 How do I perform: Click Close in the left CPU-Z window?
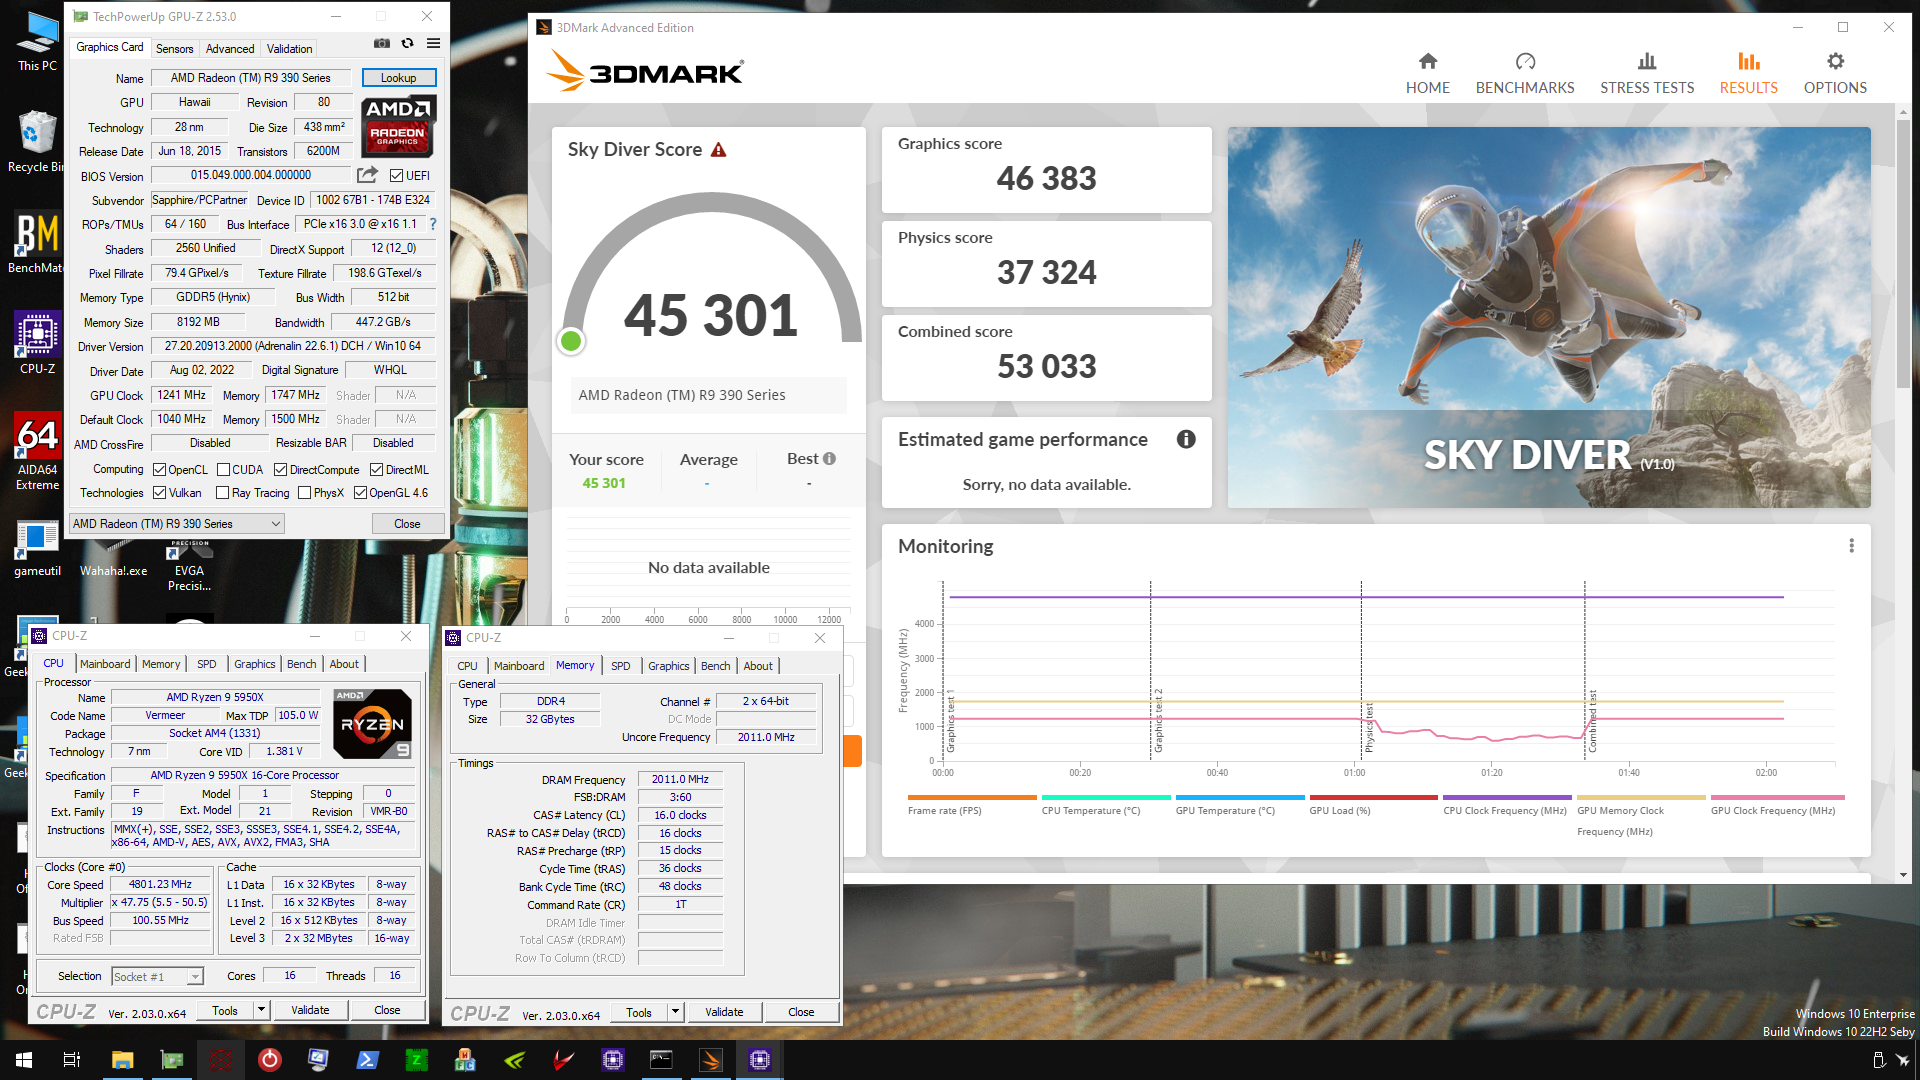387,1010
